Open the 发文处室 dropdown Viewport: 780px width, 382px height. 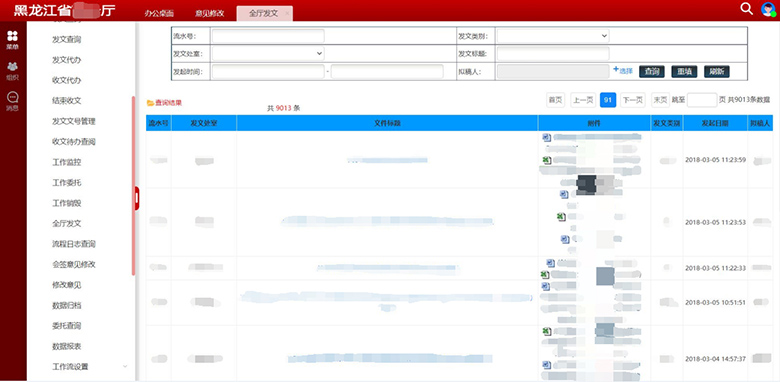pyautogui.click(x=268, y=53)
